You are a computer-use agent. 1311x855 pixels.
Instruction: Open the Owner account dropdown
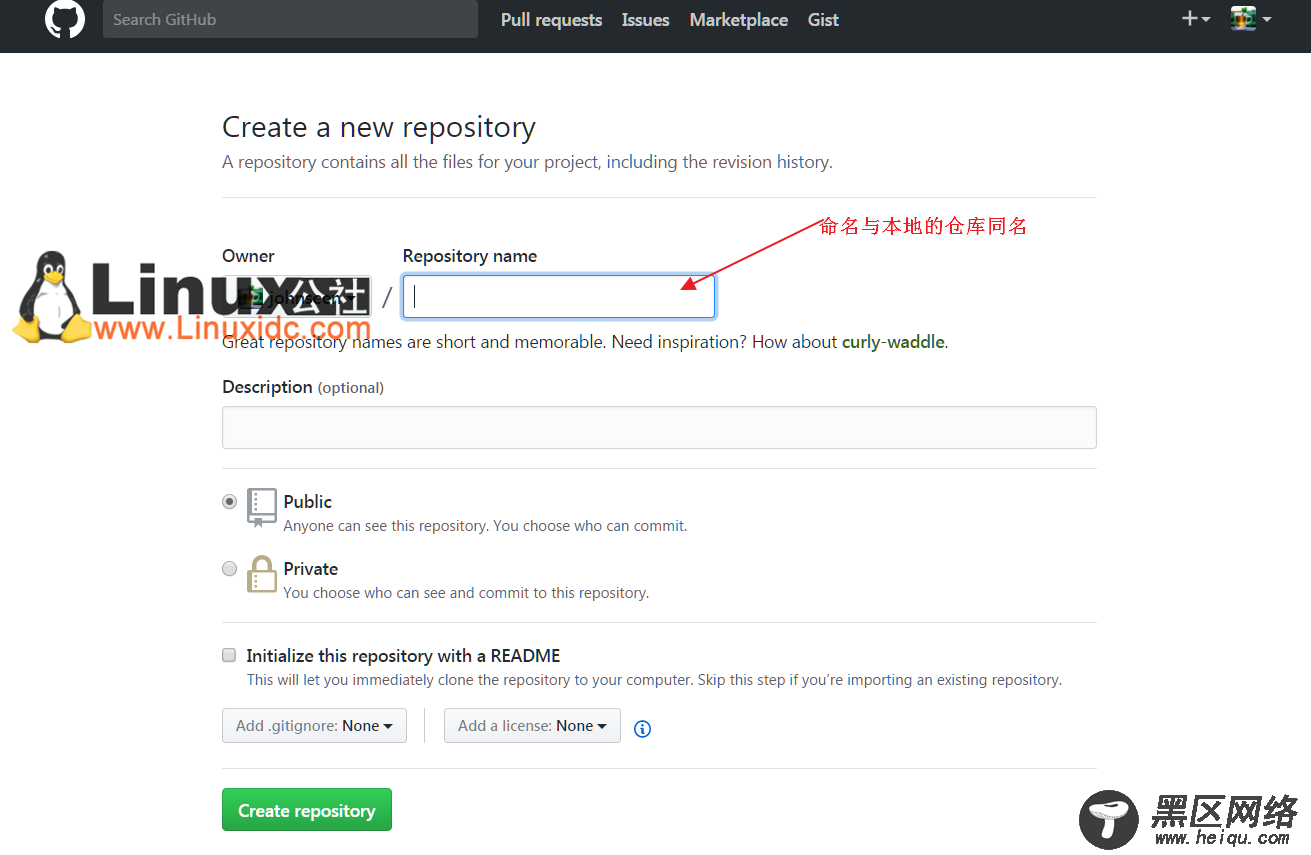[296, 297]
